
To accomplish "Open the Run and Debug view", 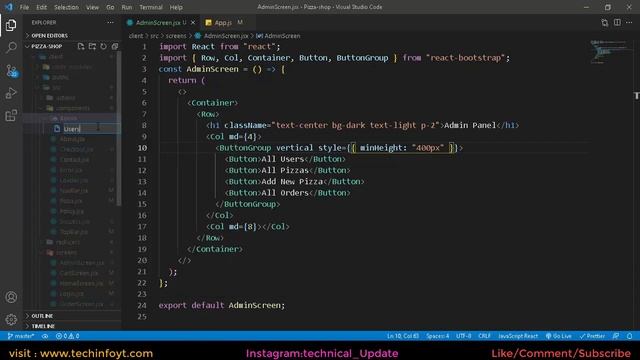I will (x=11, y=93).
